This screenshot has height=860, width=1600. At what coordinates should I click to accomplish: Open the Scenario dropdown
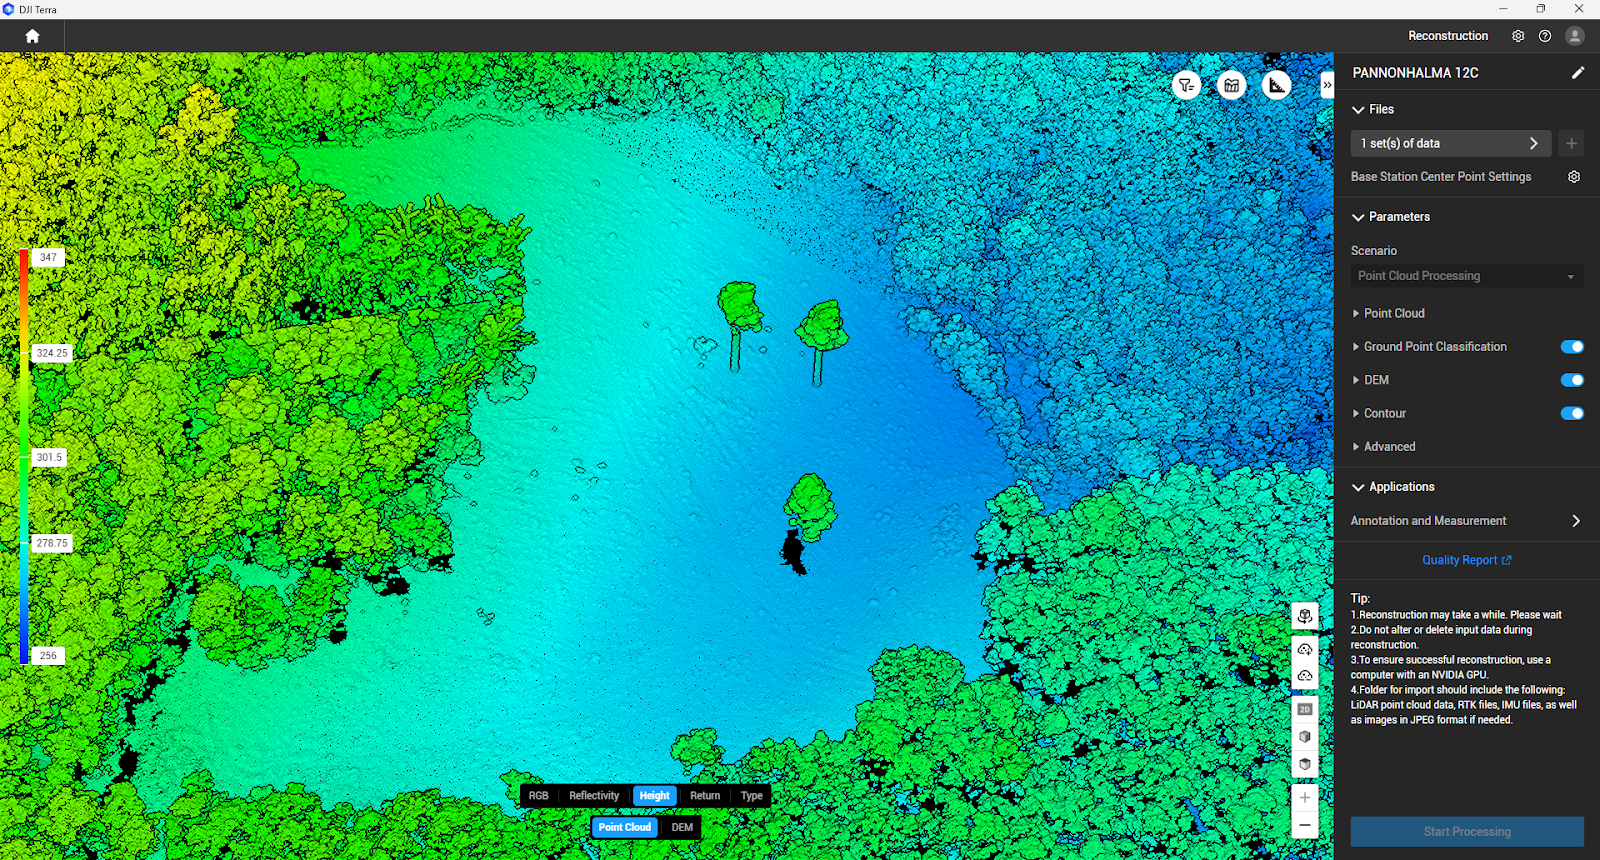tap(1467, 276)
